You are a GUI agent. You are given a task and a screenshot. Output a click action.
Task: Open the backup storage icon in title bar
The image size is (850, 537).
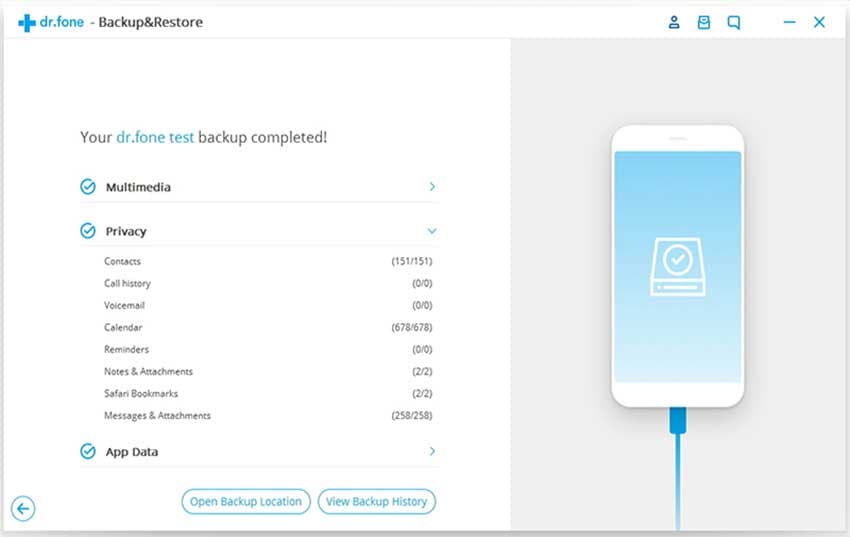click(x=704, y=22)
